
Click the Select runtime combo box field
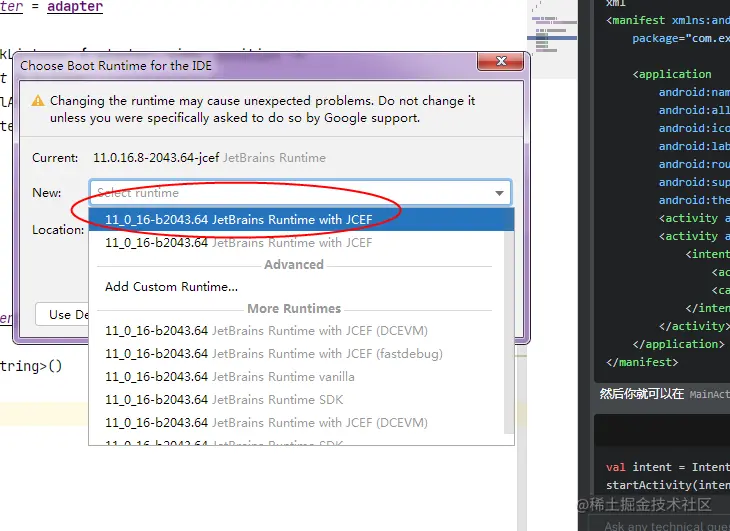pos(300,193)
